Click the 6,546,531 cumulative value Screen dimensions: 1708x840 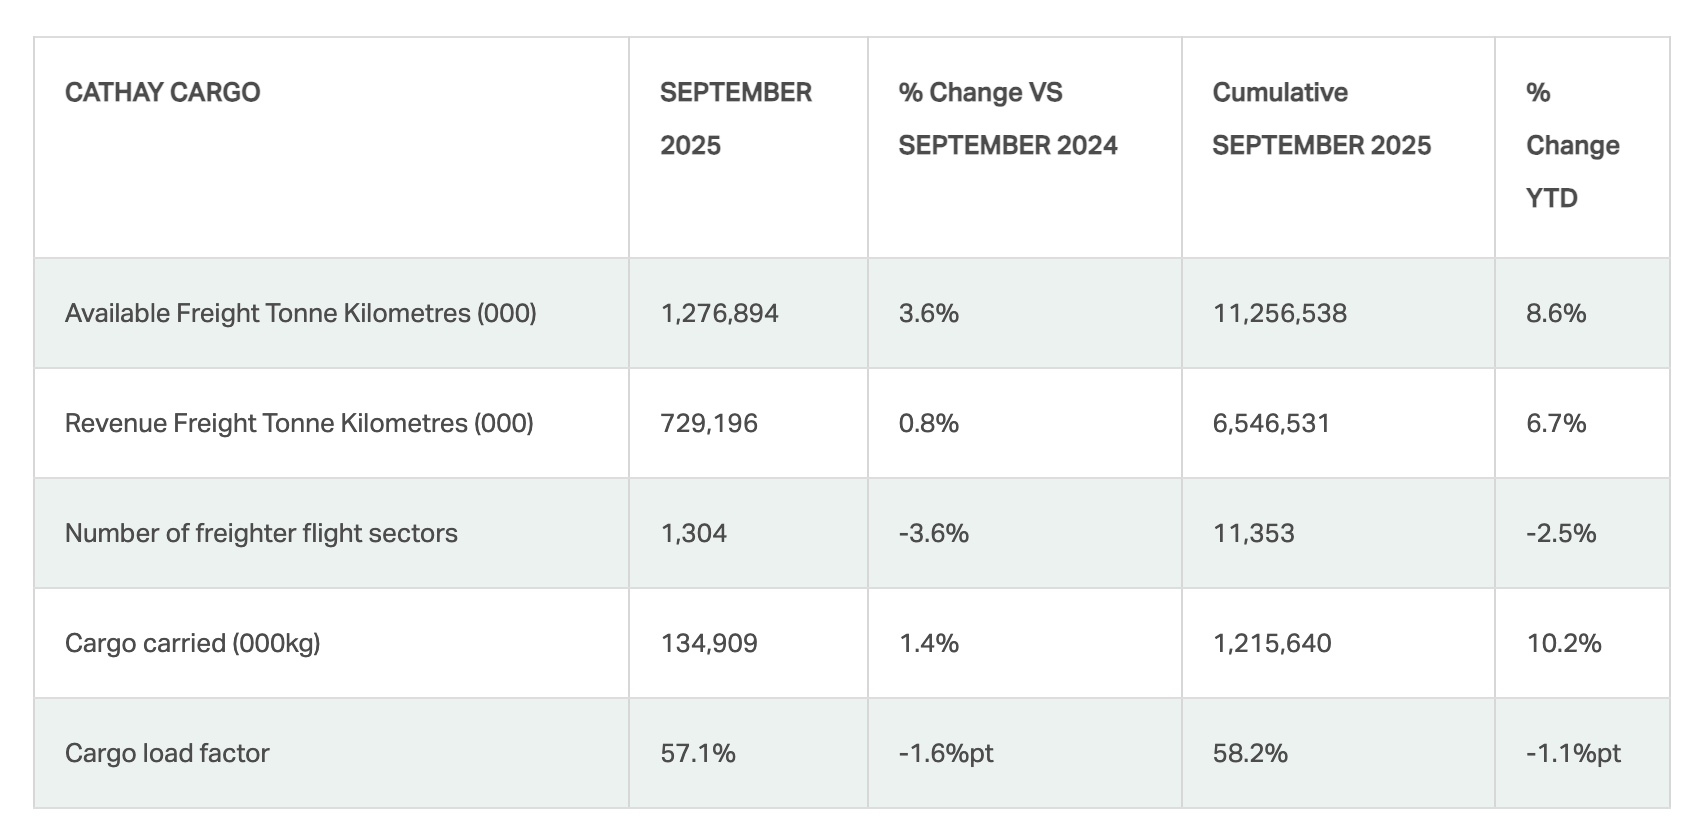coord(1271,423)
